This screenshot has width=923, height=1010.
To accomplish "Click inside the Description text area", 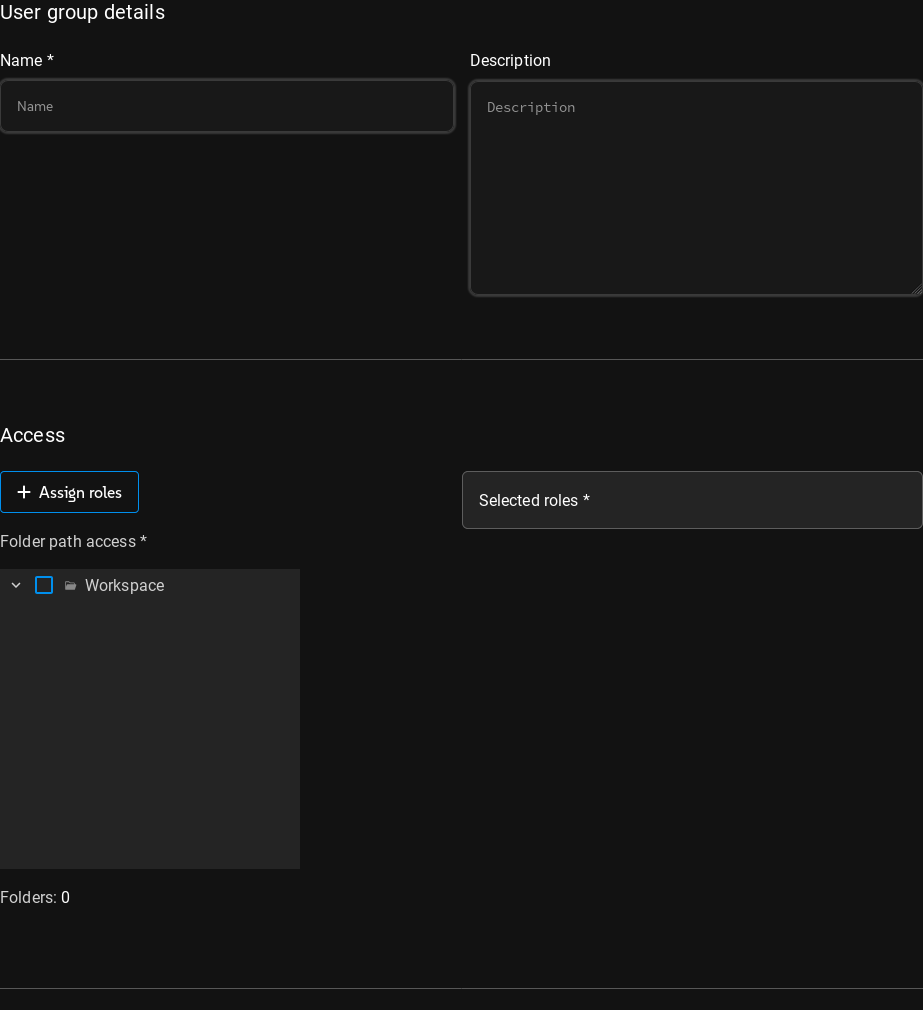I will 696,188.
